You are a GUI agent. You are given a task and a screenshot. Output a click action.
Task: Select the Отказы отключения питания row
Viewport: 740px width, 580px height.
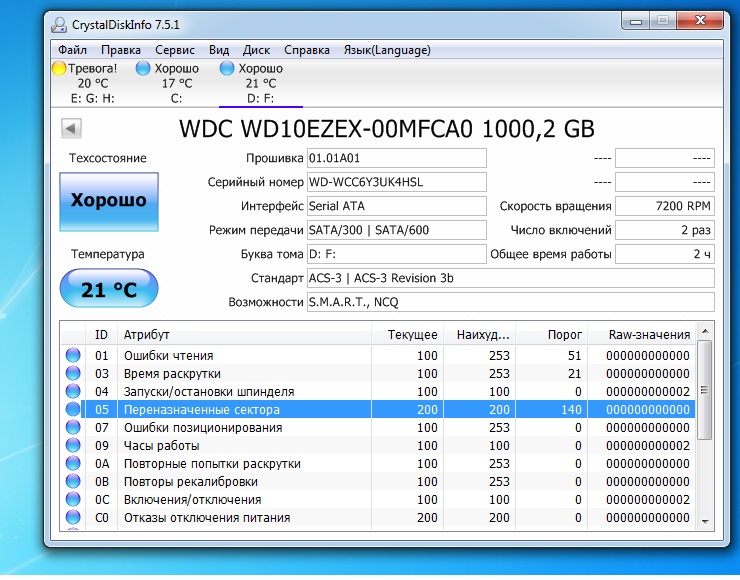378,517
